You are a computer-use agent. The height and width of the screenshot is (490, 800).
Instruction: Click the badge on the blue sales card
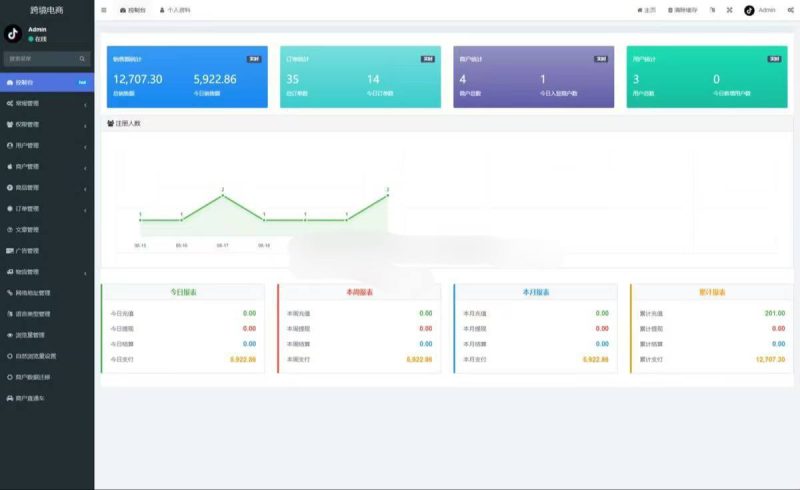pyautogui.click(x=254, y=59)
